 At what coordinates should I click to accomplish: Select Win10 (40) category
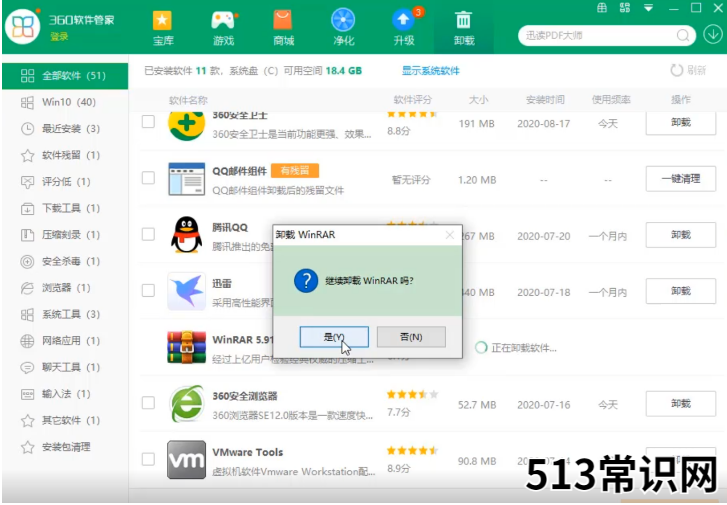pyautogui.click(x=65, y=102)
